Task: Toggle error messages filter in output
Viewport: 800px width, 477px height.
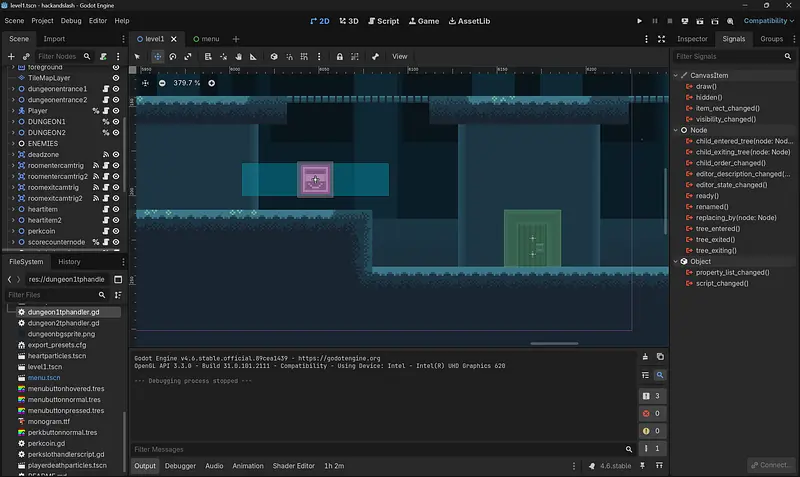Action: click(x=652, y=413)
